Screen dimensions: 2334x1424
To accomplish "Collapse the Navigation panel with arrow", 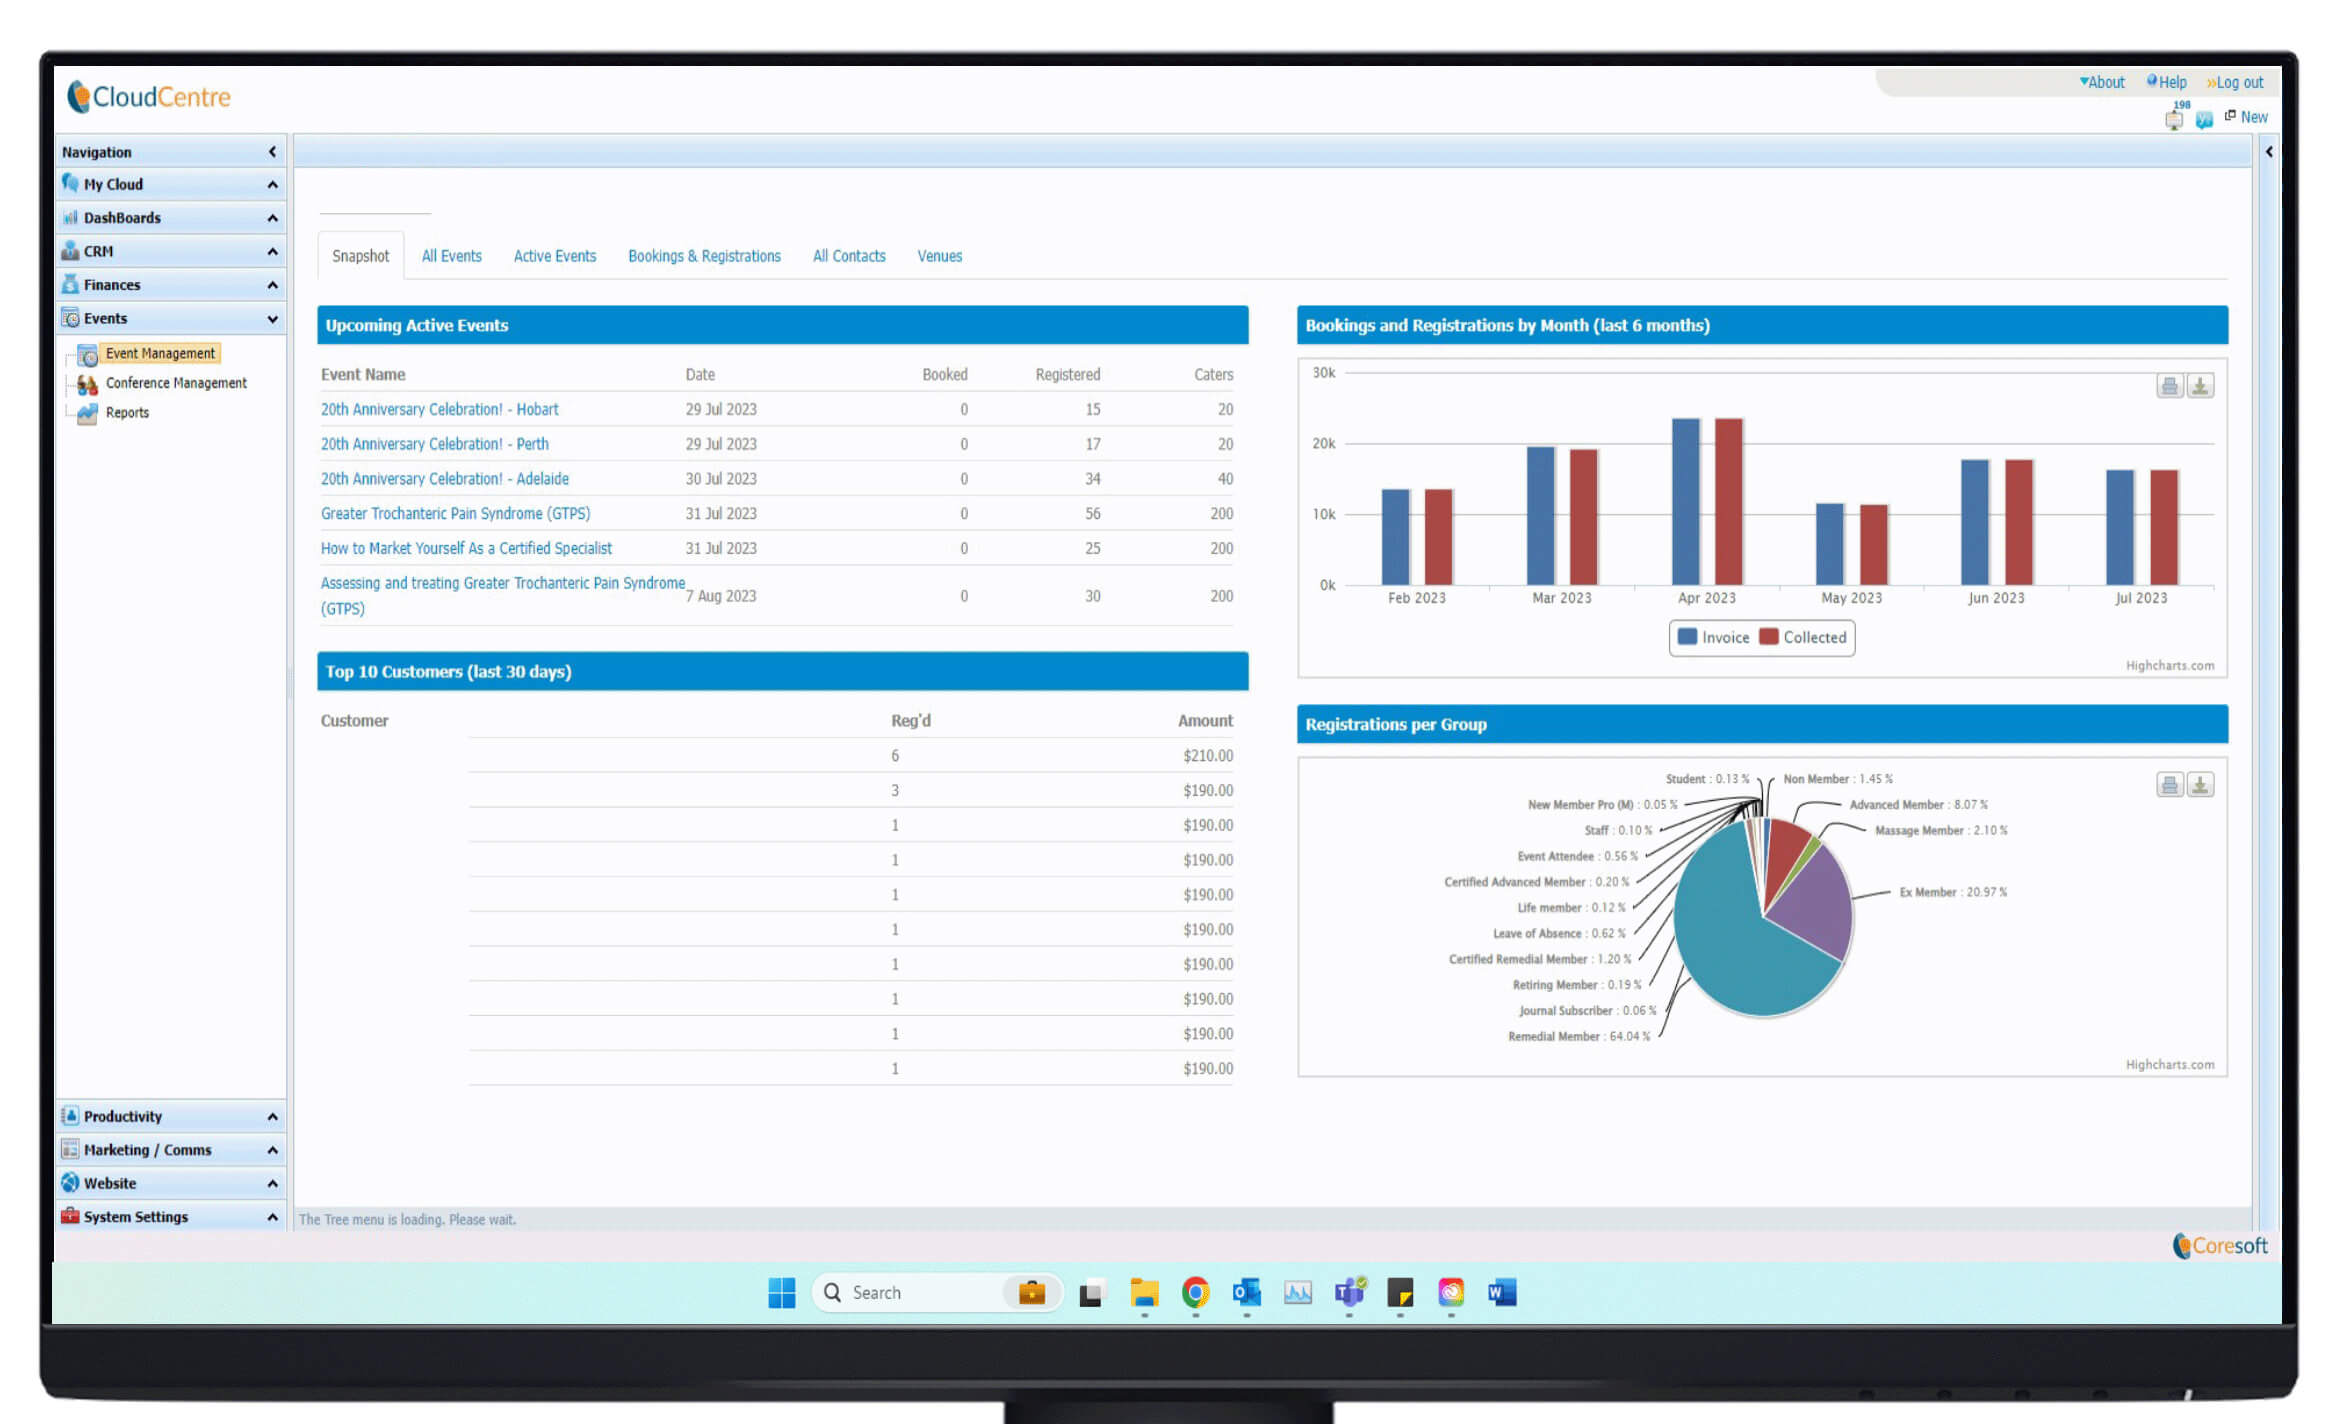I will pyautogui.click(x=272, y=152).
